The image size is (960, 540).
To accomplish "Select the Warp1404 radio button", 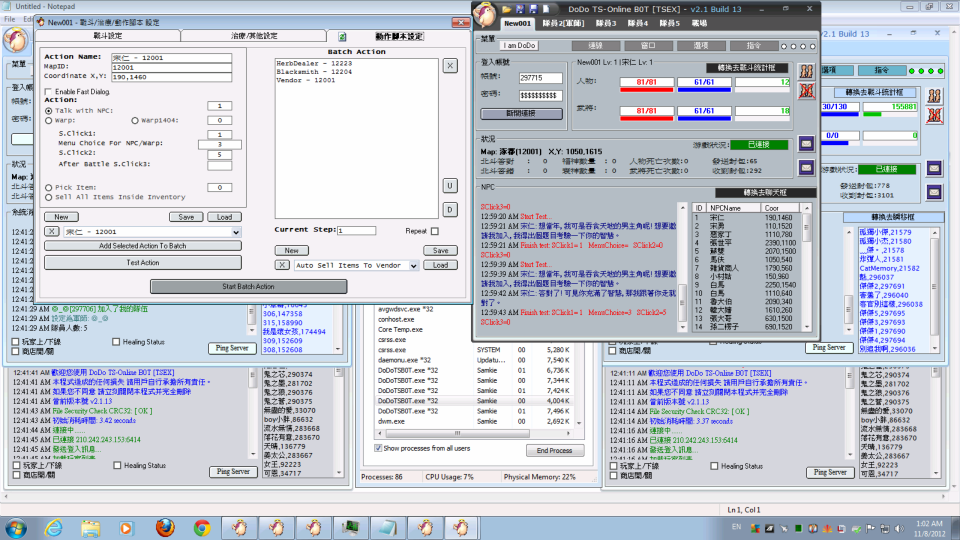I will 135,121.
